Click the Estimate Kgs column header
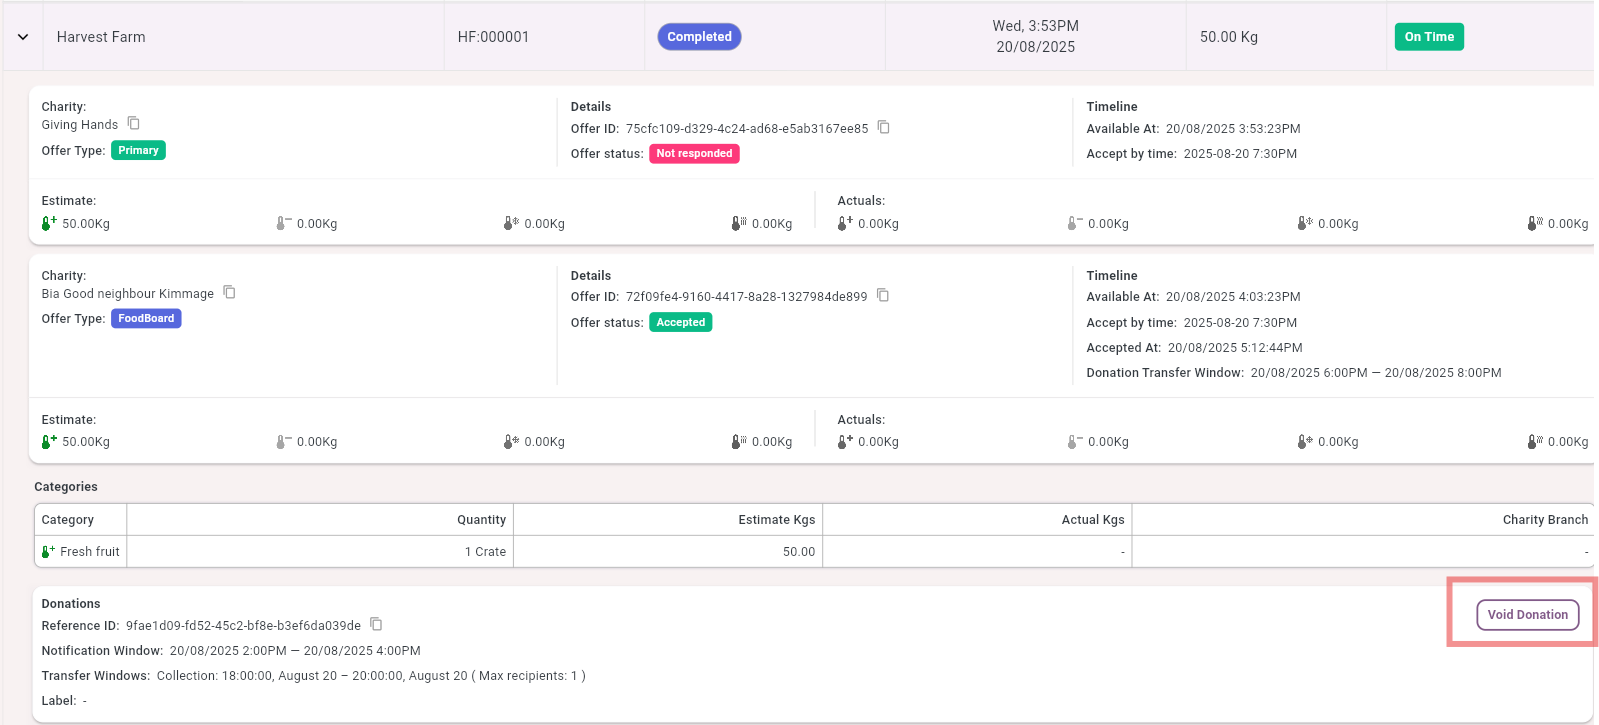 pos(776,520)
